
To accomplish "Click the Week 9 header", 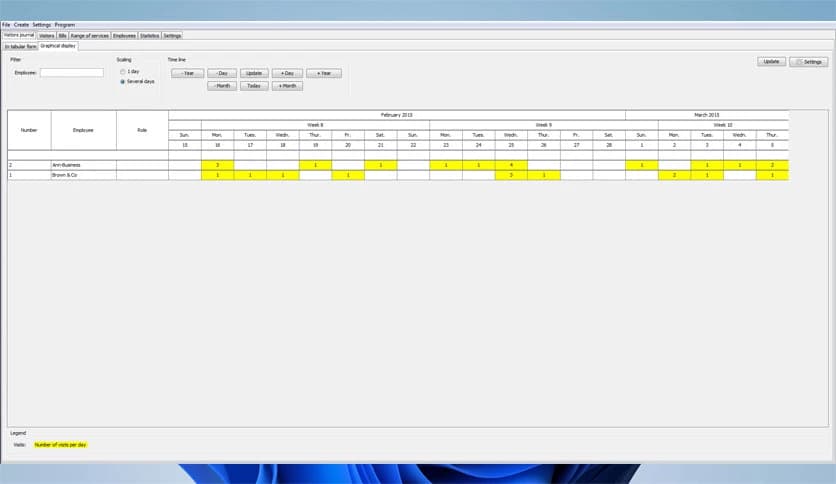I will (543, 125).
